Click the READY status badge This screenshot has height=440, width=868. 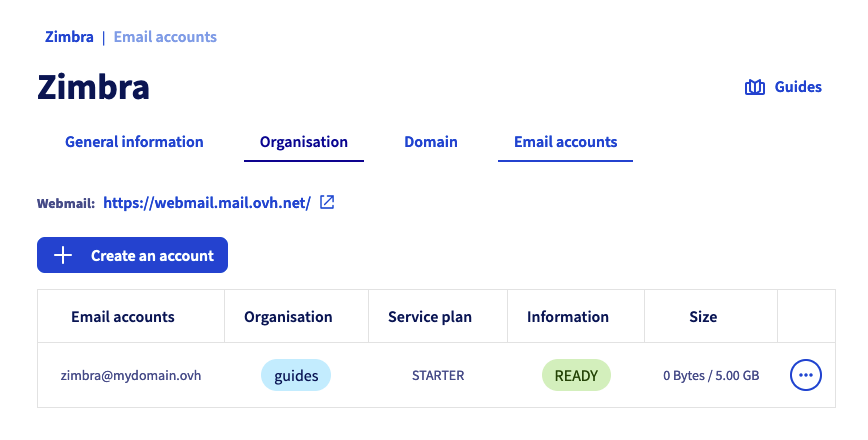click(576, 375)
